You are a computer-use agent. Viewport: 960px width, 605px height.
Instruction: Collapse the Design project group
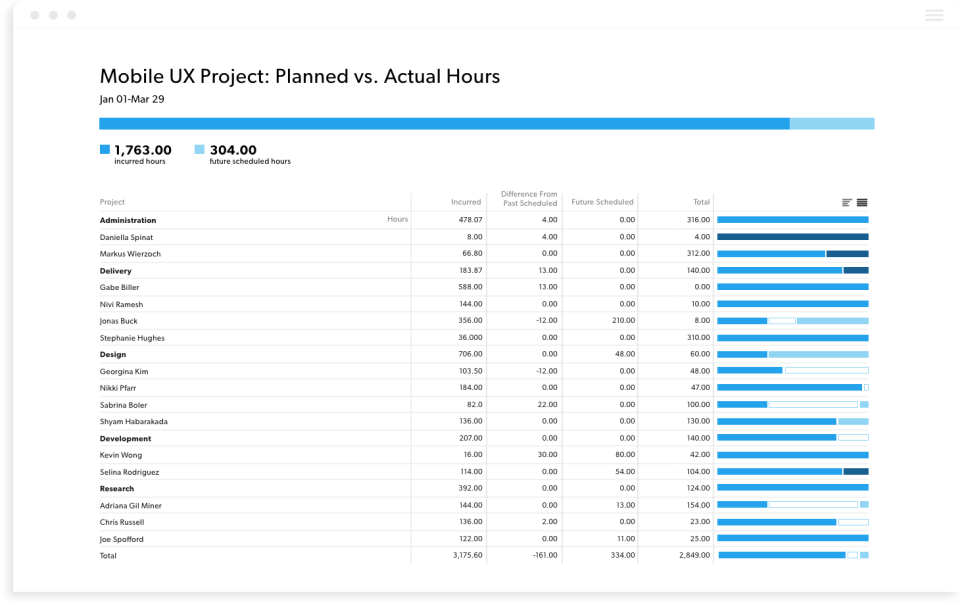pos(113,354)
